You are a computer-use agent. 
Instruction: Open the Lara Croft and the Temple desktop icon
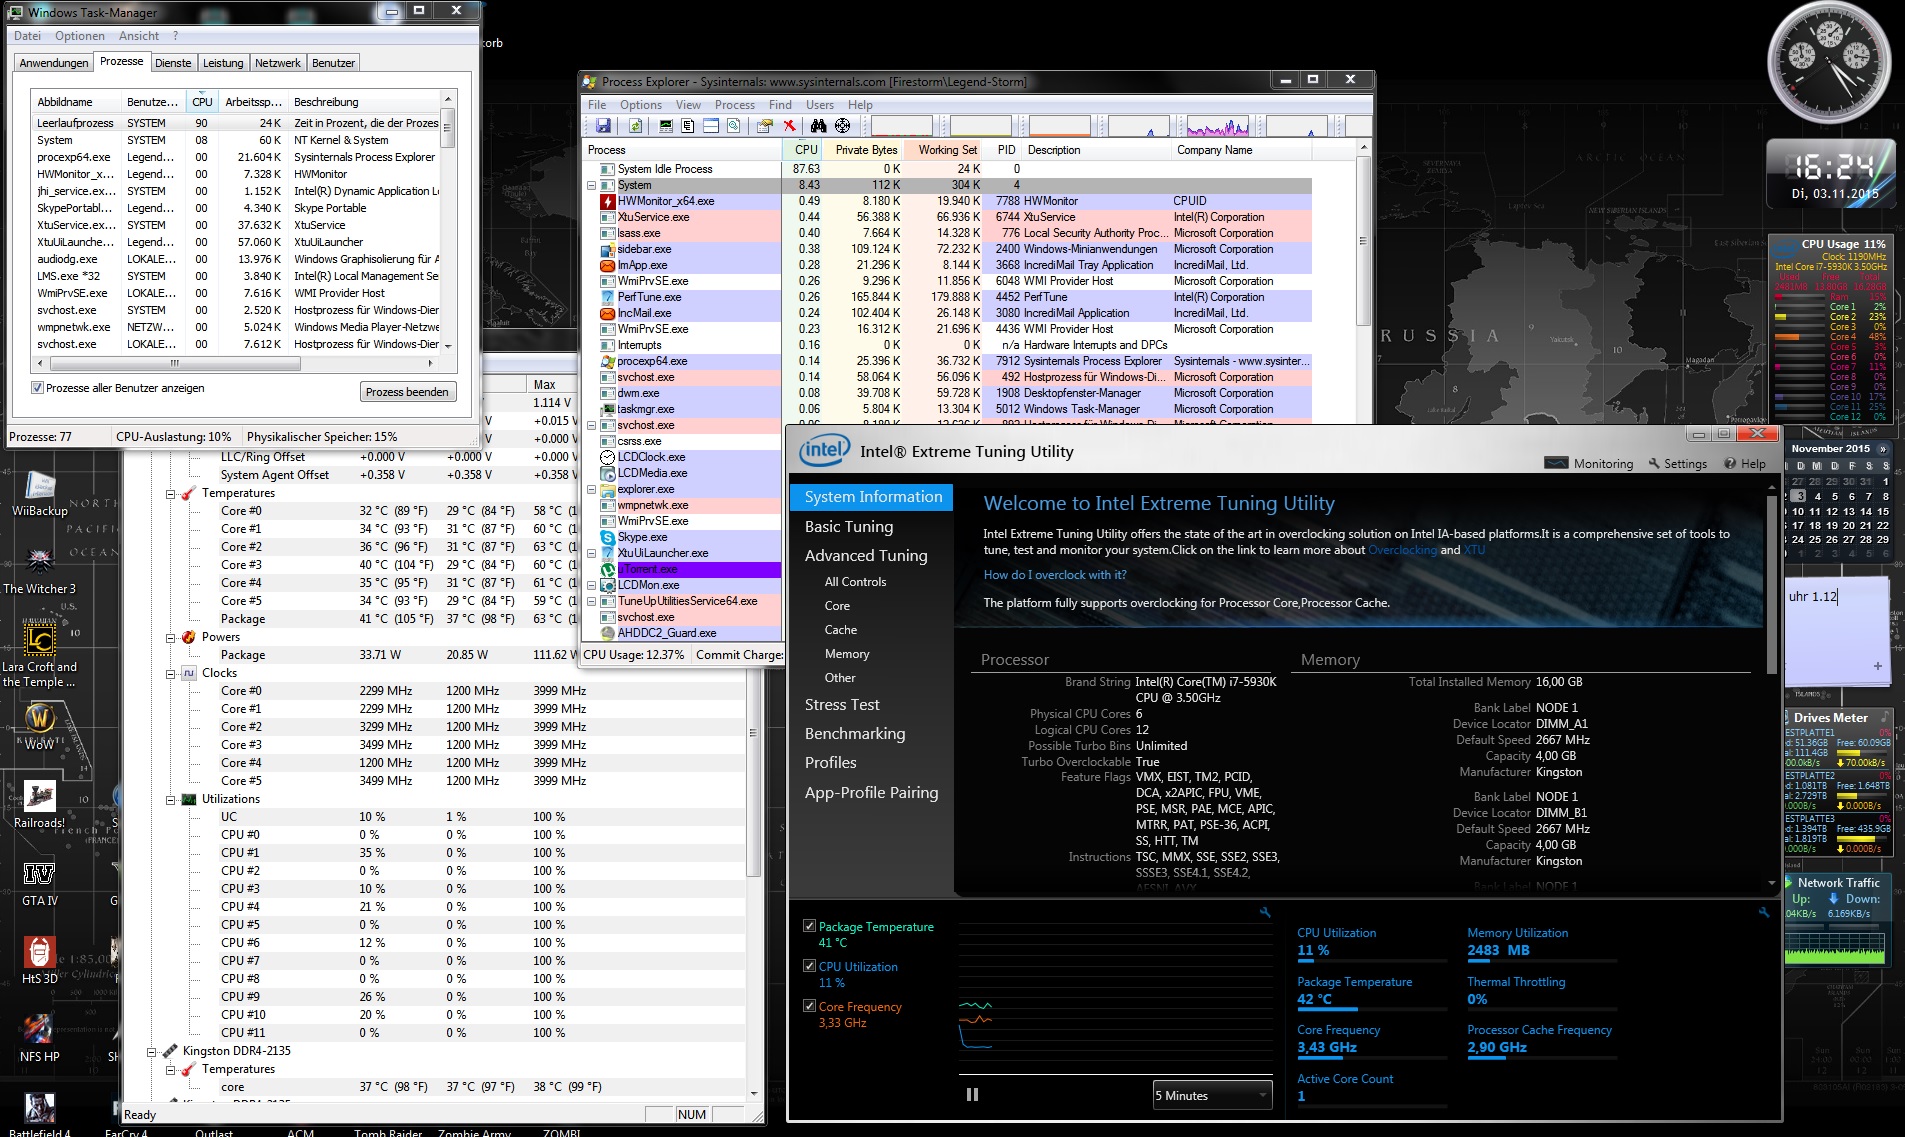coord(40,655)
